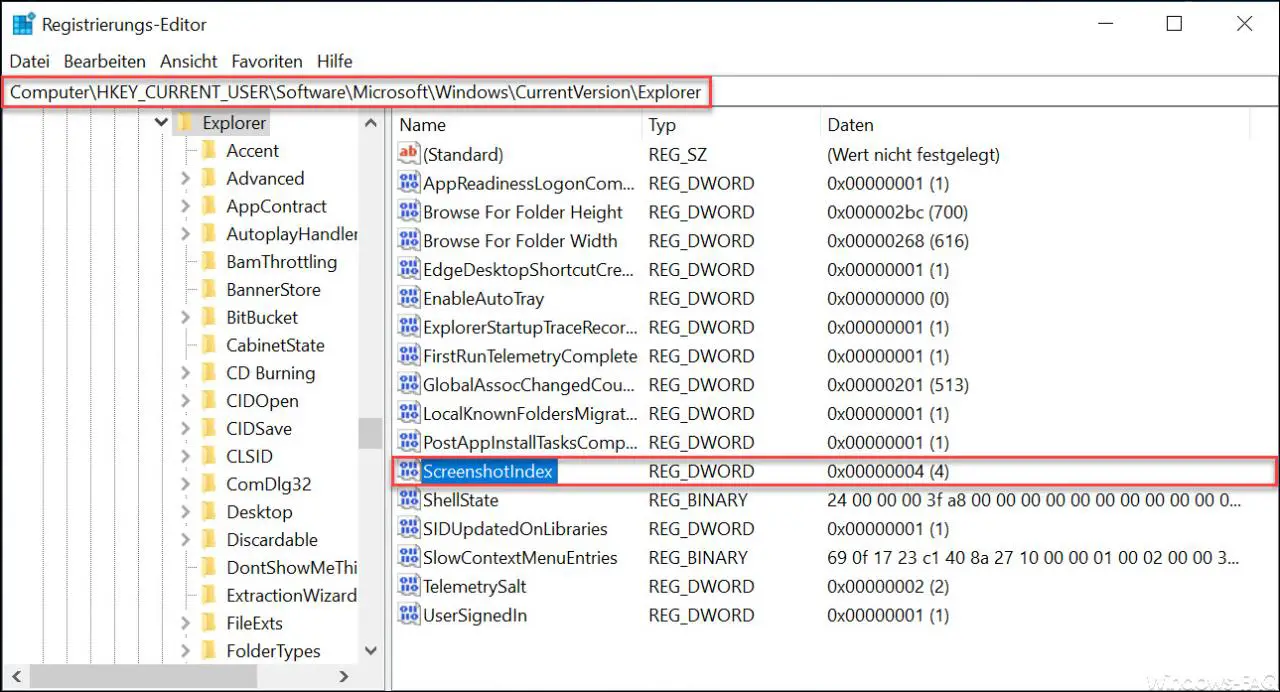Open the Bearbeiten menu
This screenshot has height=692, width=1280.
click(104, 61)
